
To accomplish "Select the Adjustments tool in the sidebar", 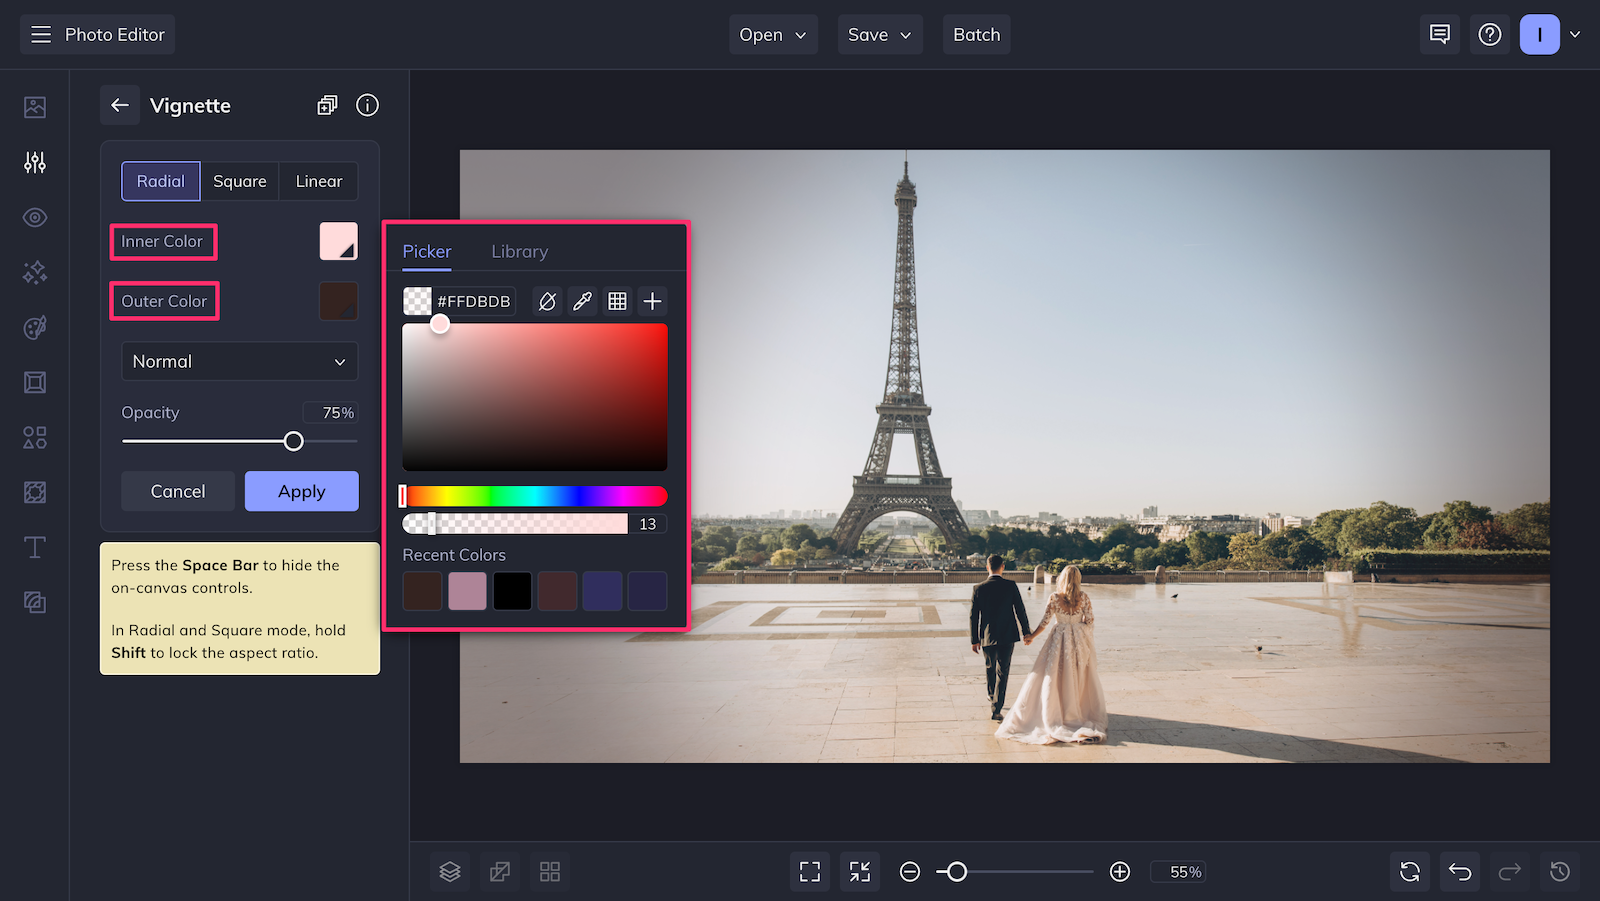I will pyautogui.click(x=34, y=162).
